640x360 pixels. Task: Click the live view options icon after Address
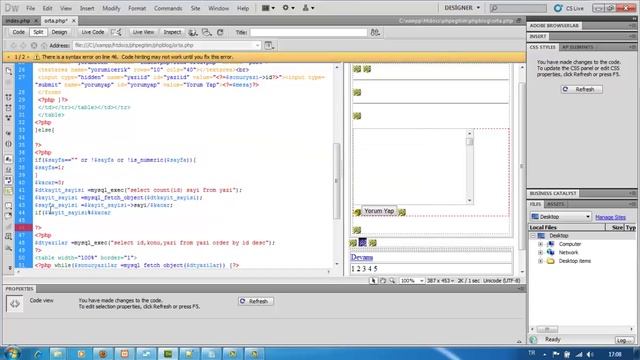(269, 45)
